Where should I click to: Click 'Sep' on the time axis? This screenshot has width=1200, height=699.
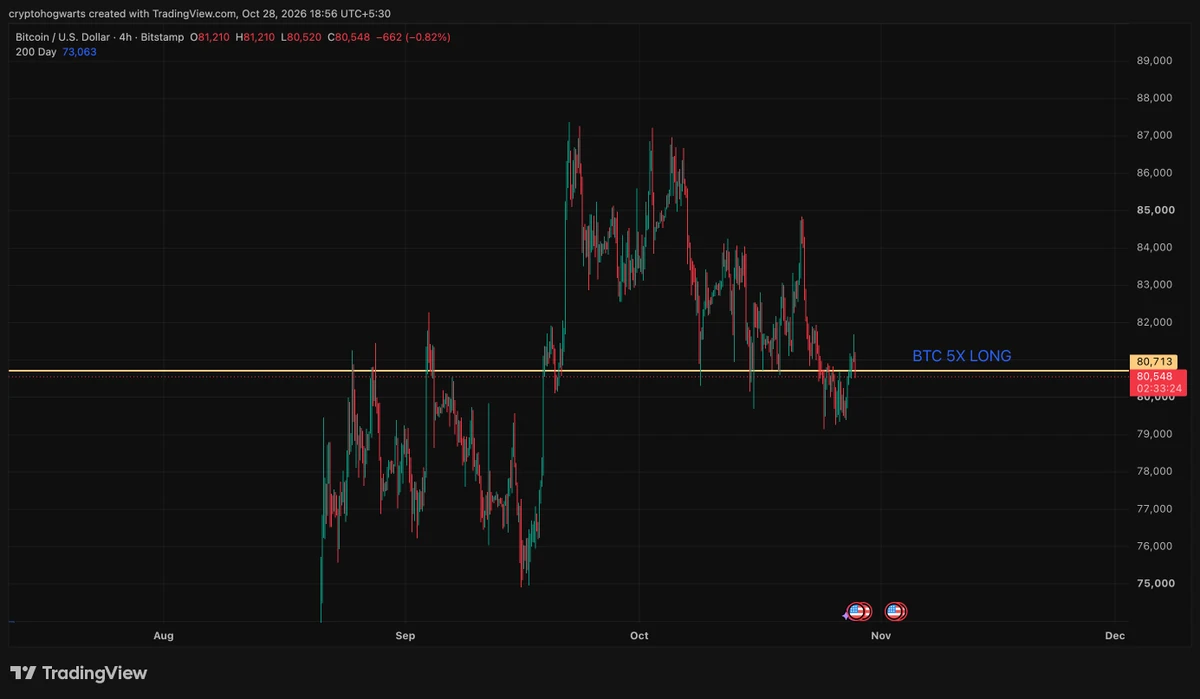click(405, 636)
